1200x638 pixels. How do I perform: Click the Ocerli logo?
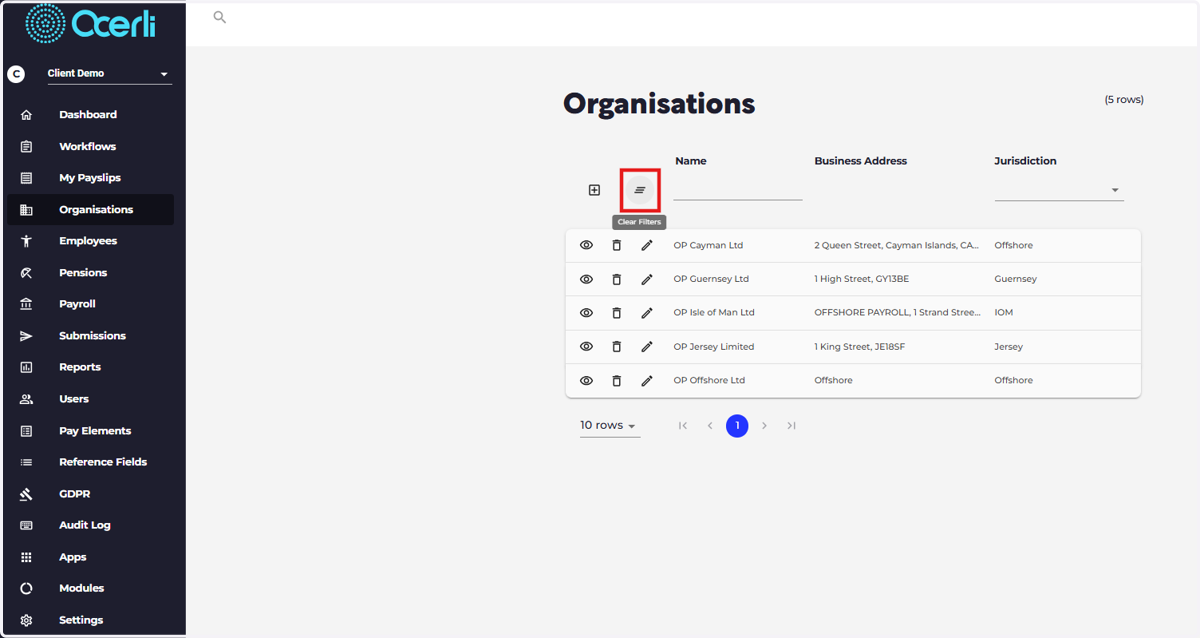(x=91, y=22)
